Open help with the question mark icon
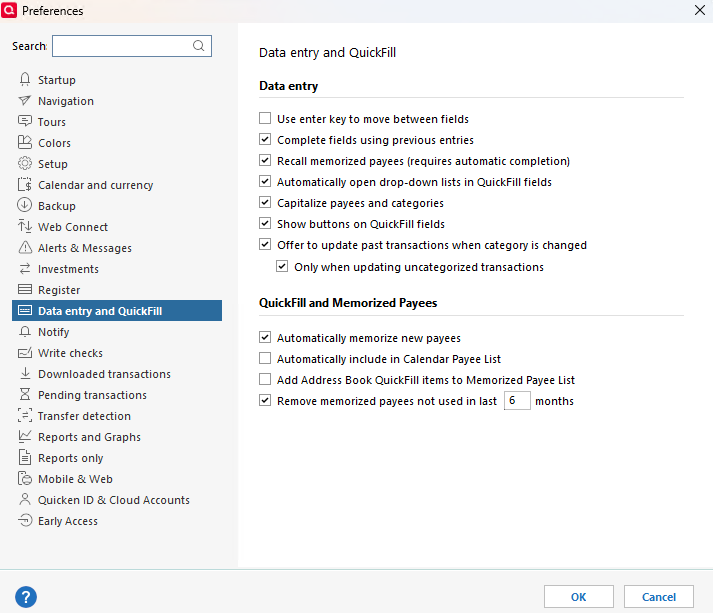 point(26,597)
